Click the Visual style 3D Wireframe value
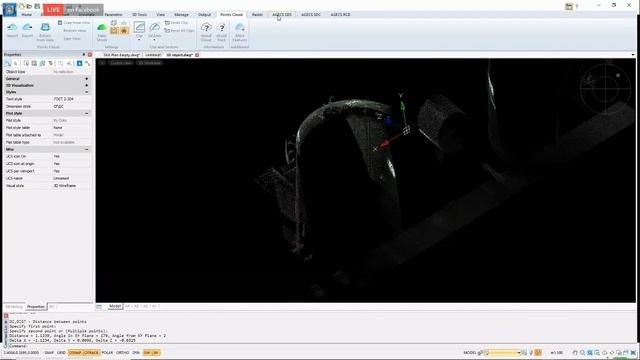The image size is (640, 360). [x=71, y=186]
